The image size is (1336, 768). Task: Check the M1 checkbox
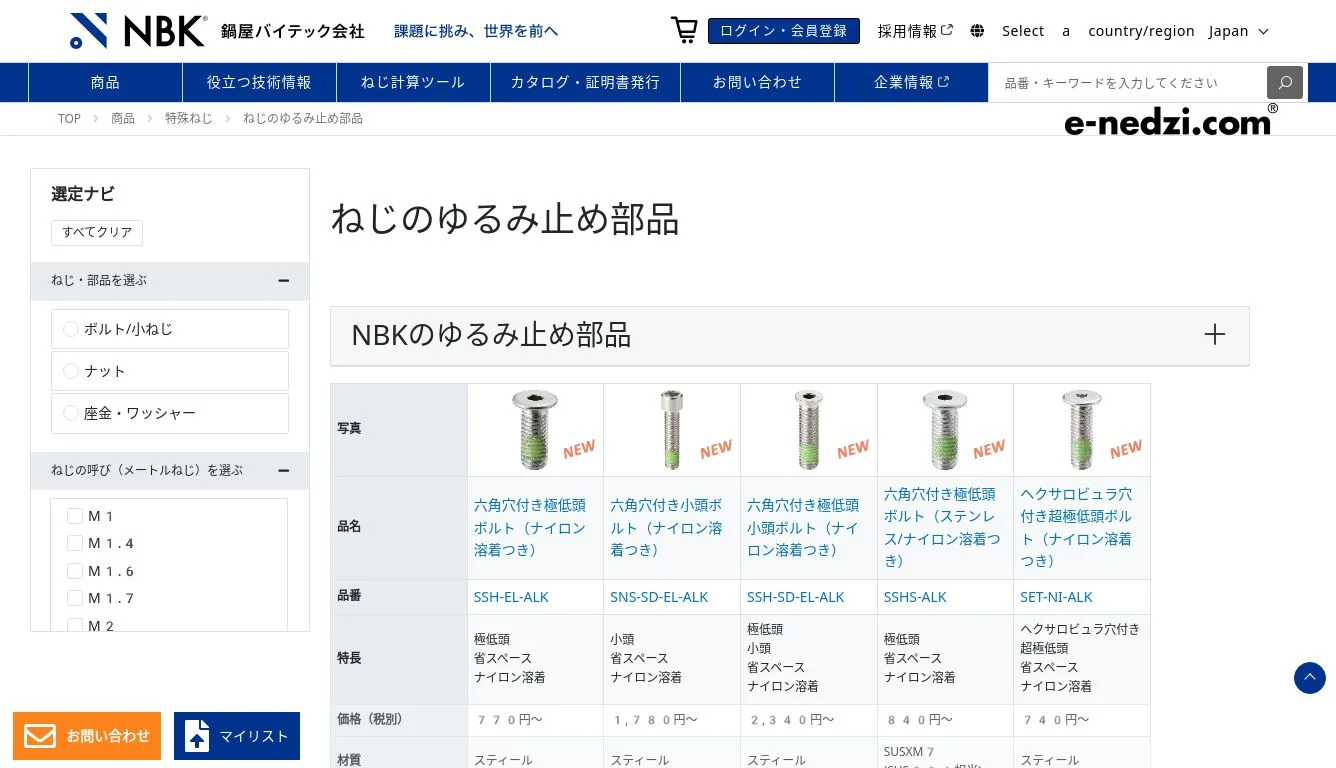point(75,516)
